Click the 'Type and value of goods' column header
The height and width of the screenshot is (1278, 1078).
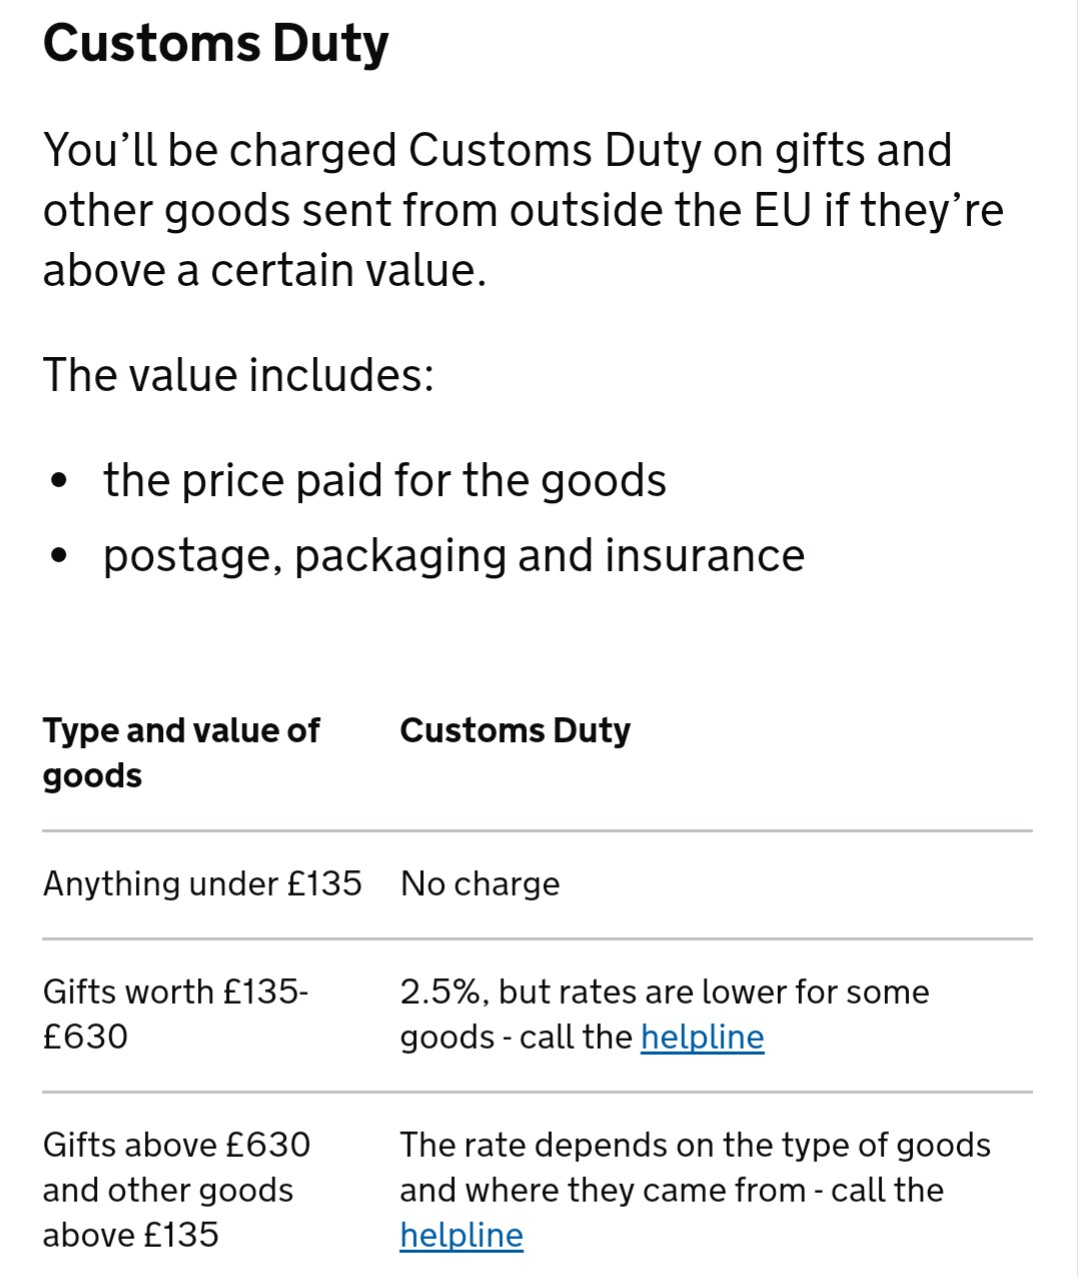pos(181,753)
